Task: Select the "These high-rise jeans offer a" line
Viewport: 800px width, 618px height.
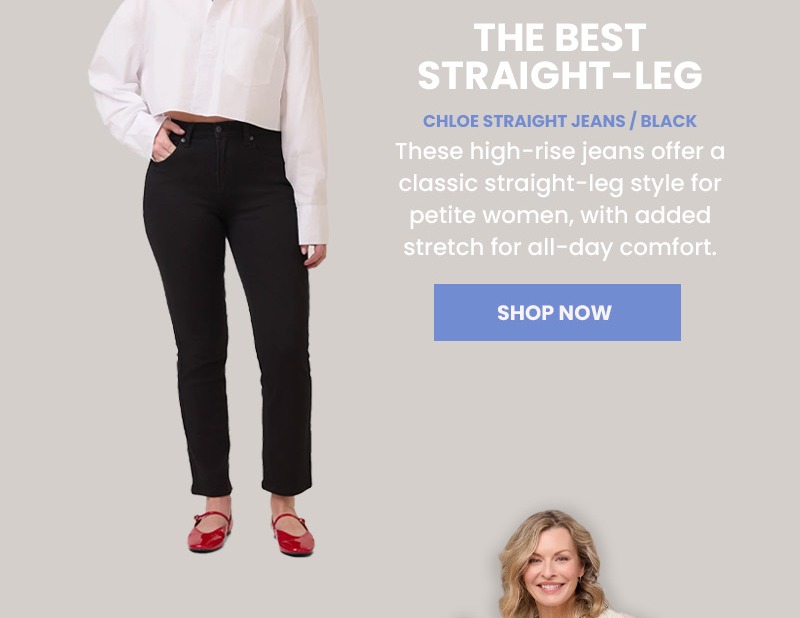Action: [x=560, y=152]
